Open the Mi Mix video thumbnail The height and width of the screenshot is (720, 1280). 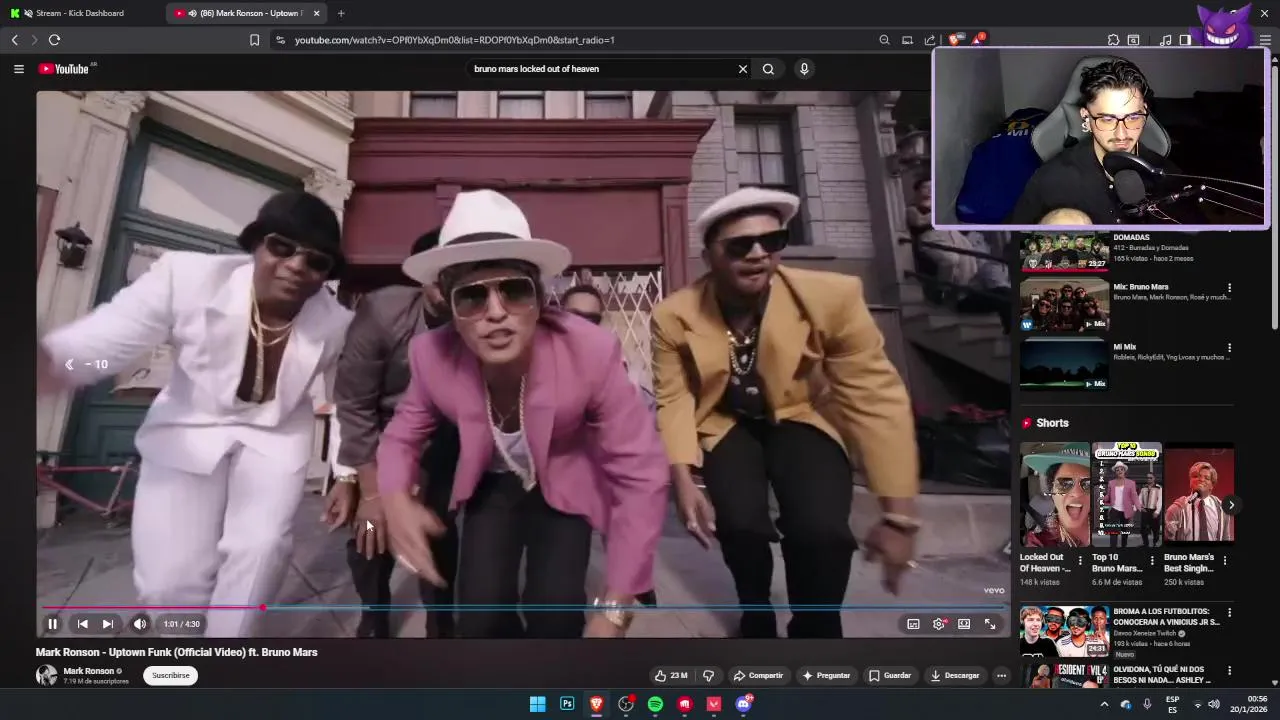(1064, 365)
